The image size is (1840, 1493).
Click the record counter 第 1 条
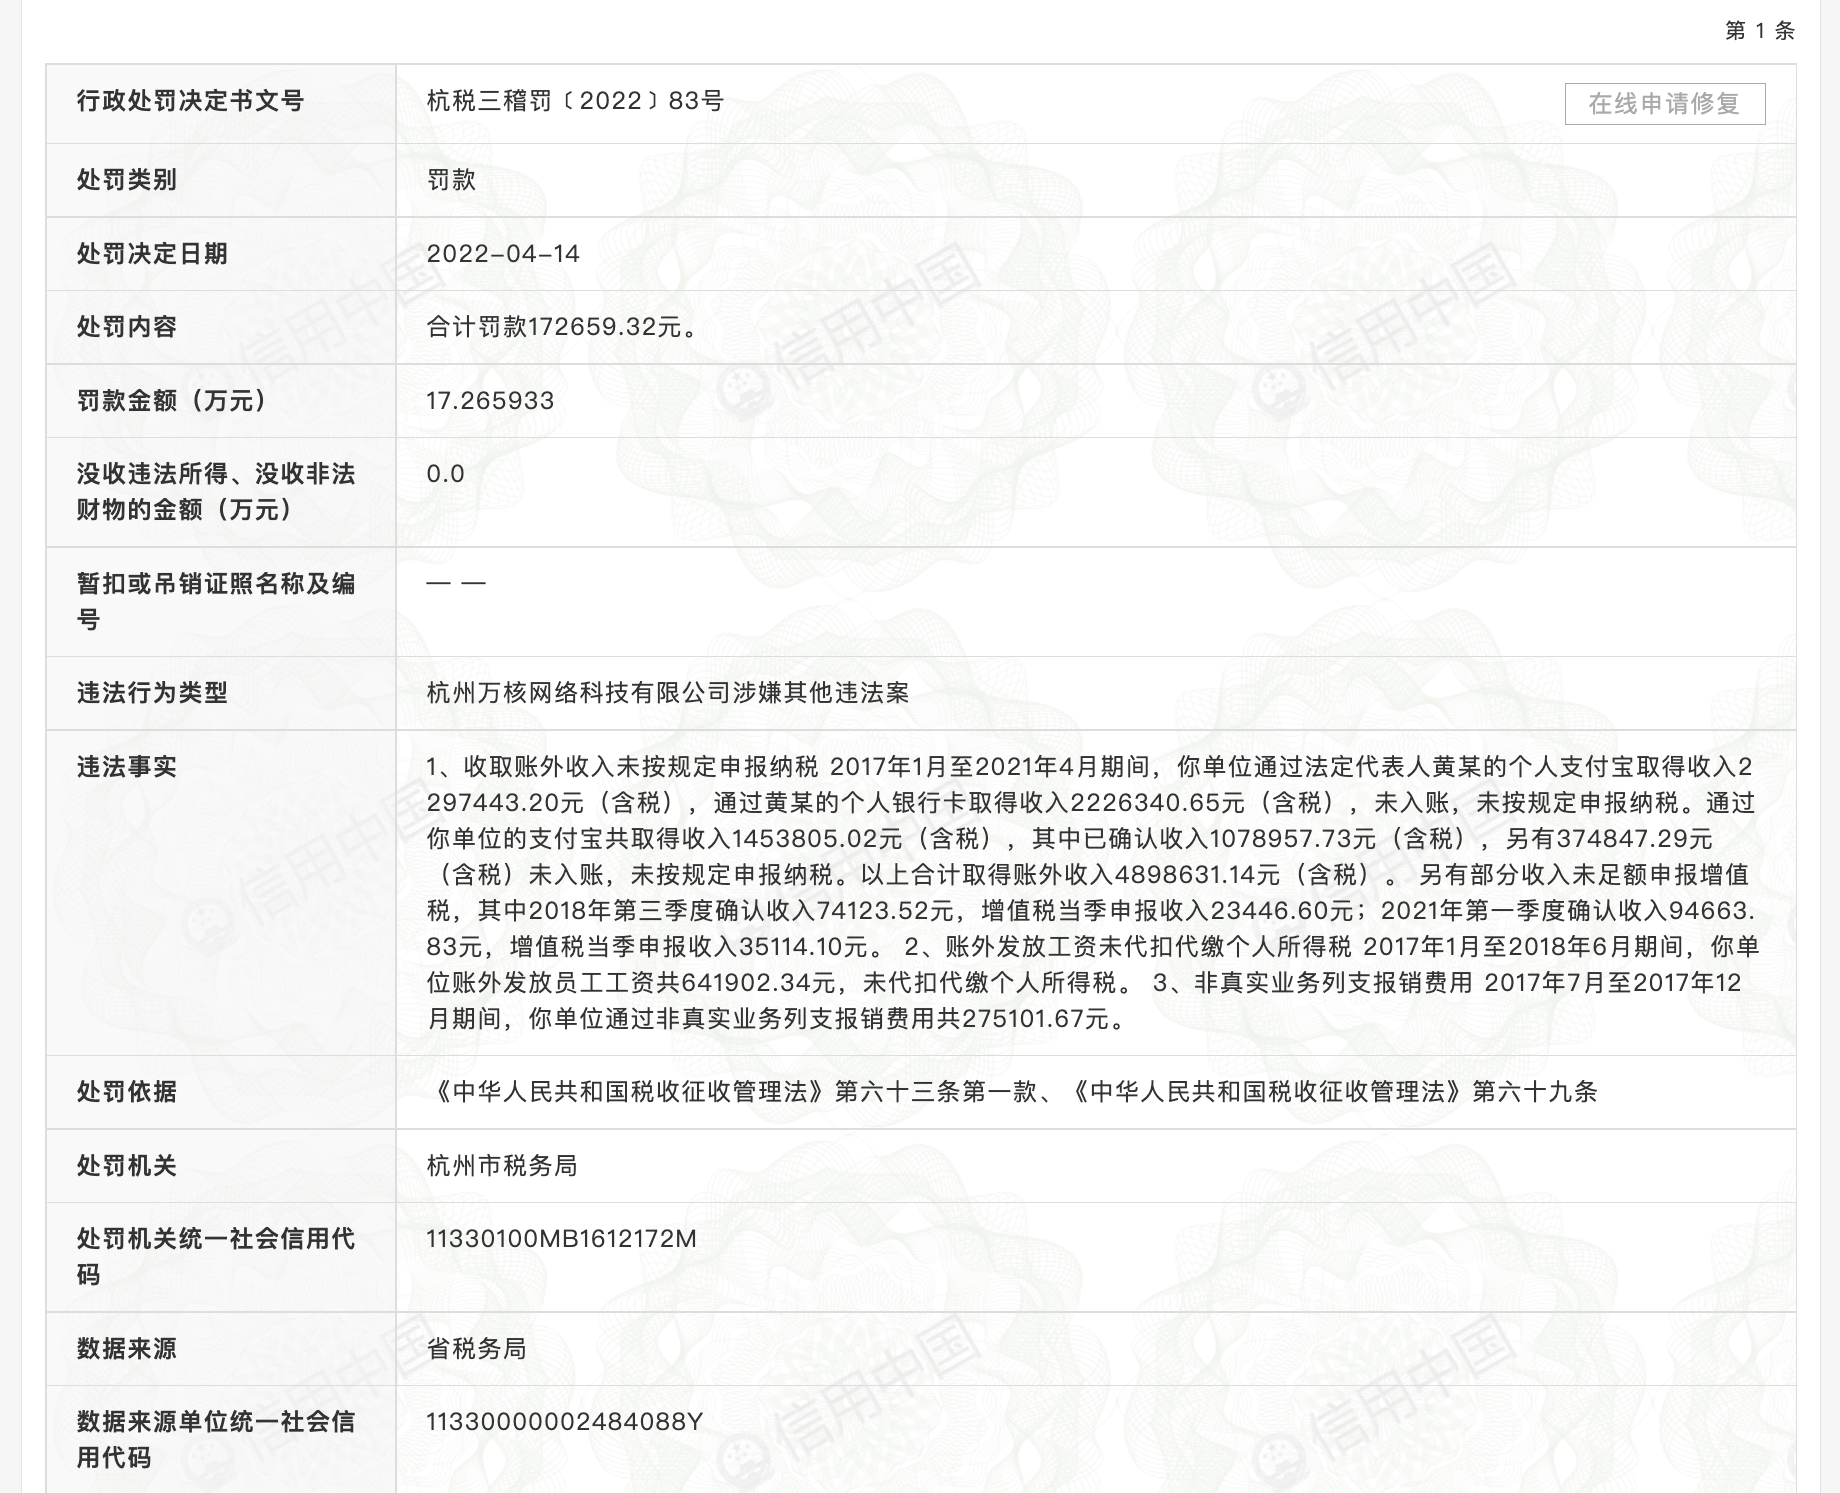[1760, 31]
